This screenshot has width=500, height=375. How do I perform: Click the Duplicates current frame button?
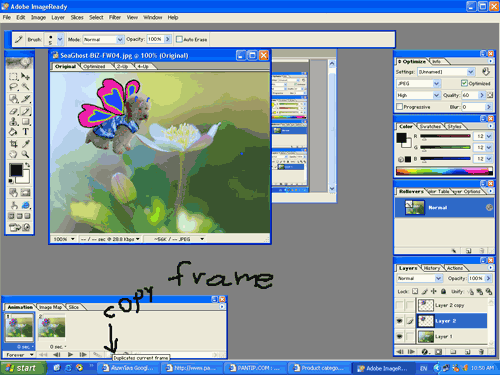pos(112,355)
